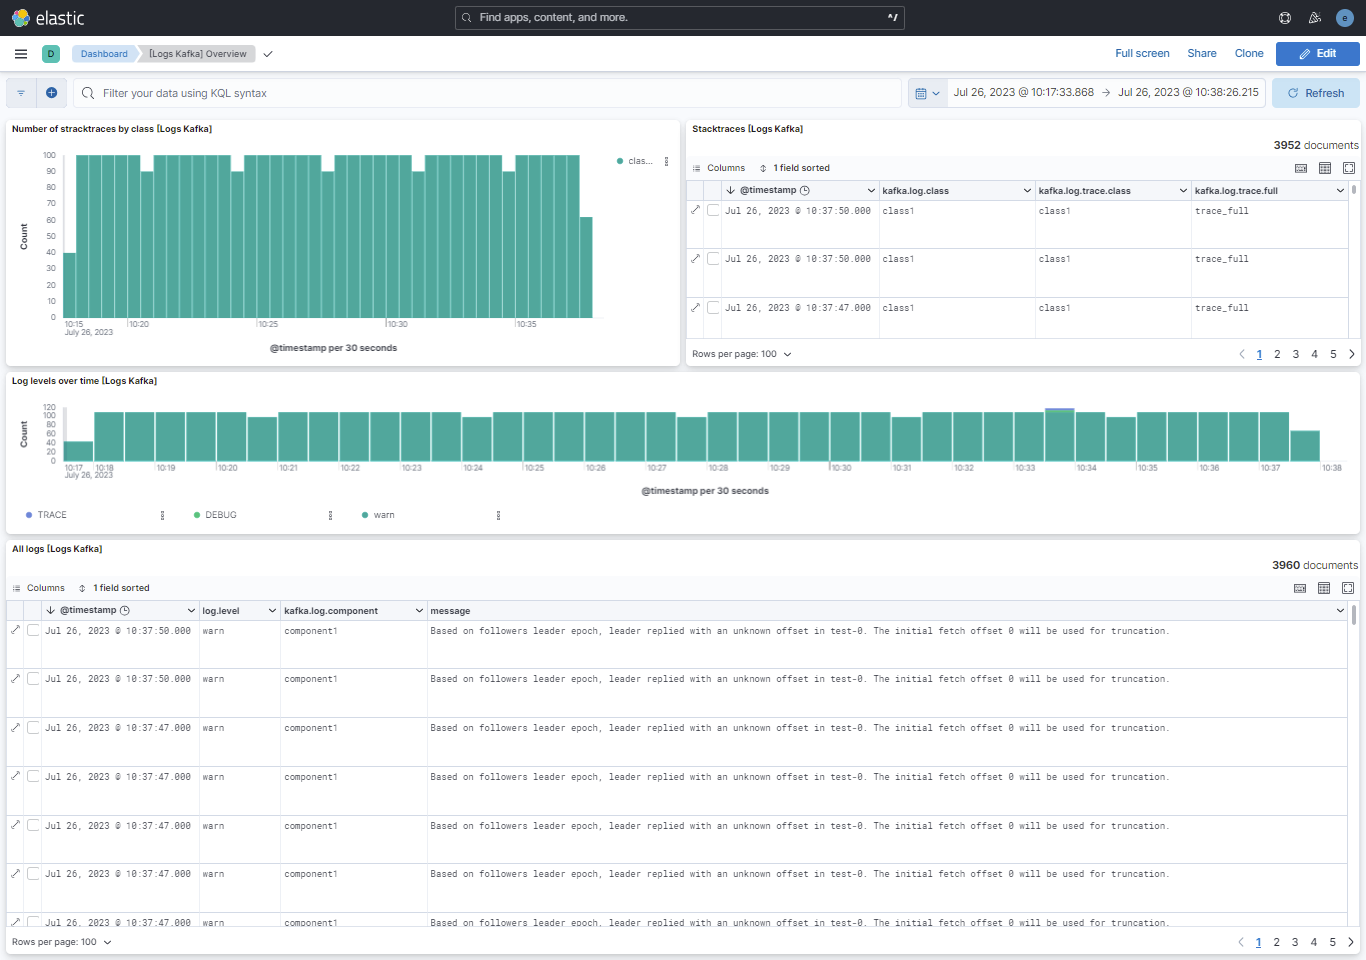1366x960 pixels.
Task: Enter fullscreen for the Stacktraces table
Action: [x=1349, y=168]
